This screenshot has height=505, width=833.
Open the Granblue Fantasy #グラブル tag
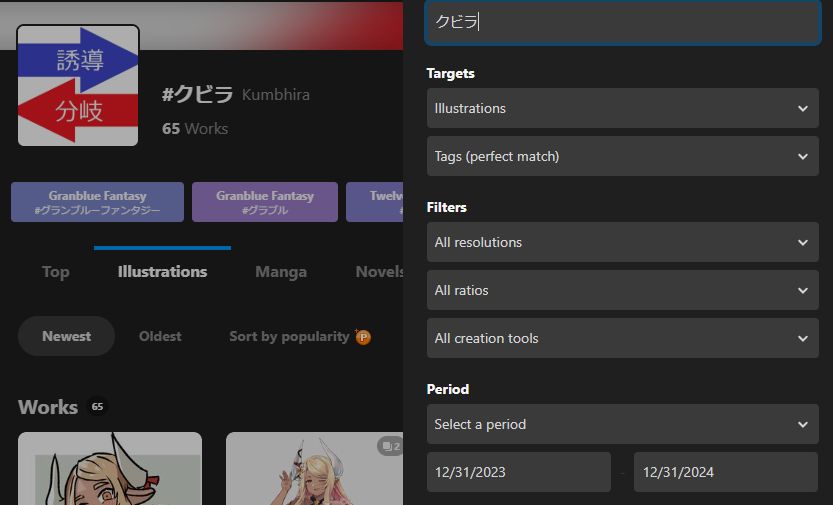tap(265, 202)
